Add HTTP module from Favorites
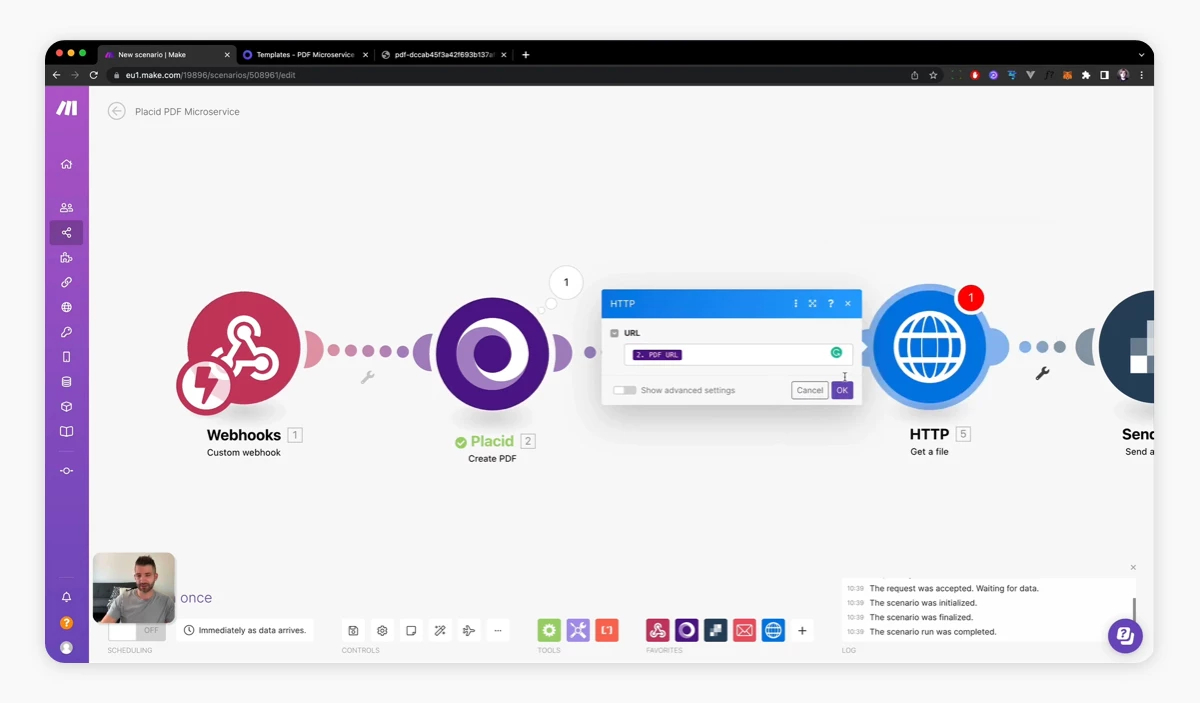This screenshot has width=1200, height=703. click(x=773, y=630)
